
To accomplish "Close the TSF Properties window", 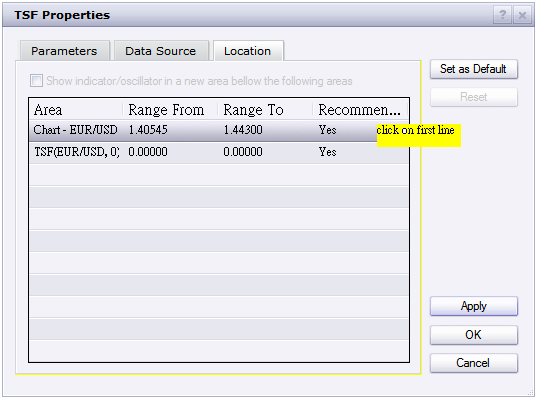I will tap(522, 15).
